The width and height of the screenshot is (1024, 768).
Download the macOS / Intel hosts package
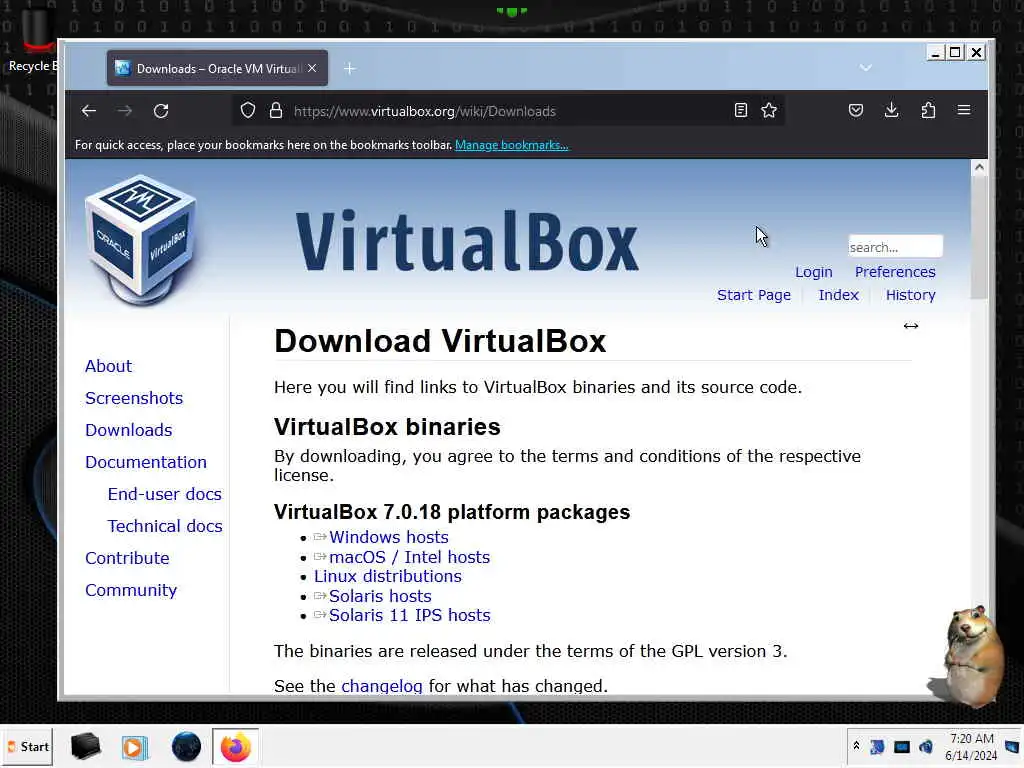[409, 557]
